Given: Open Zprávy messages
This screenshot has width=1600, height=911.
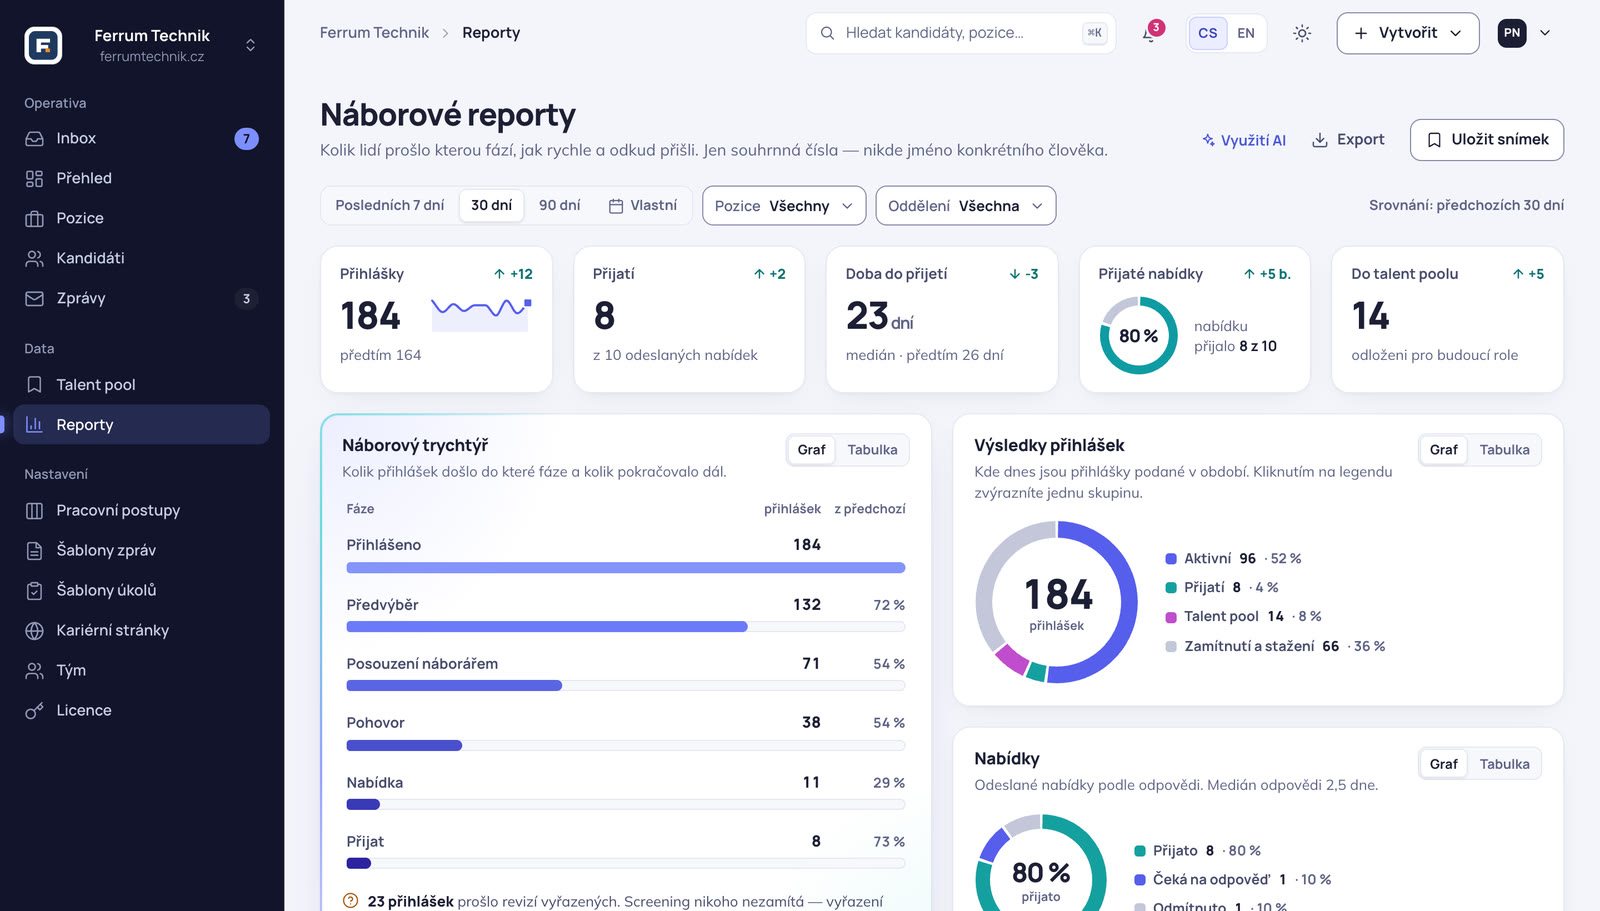Looking at the screenshot, I should pyautogui.click(x=142, y=298).
